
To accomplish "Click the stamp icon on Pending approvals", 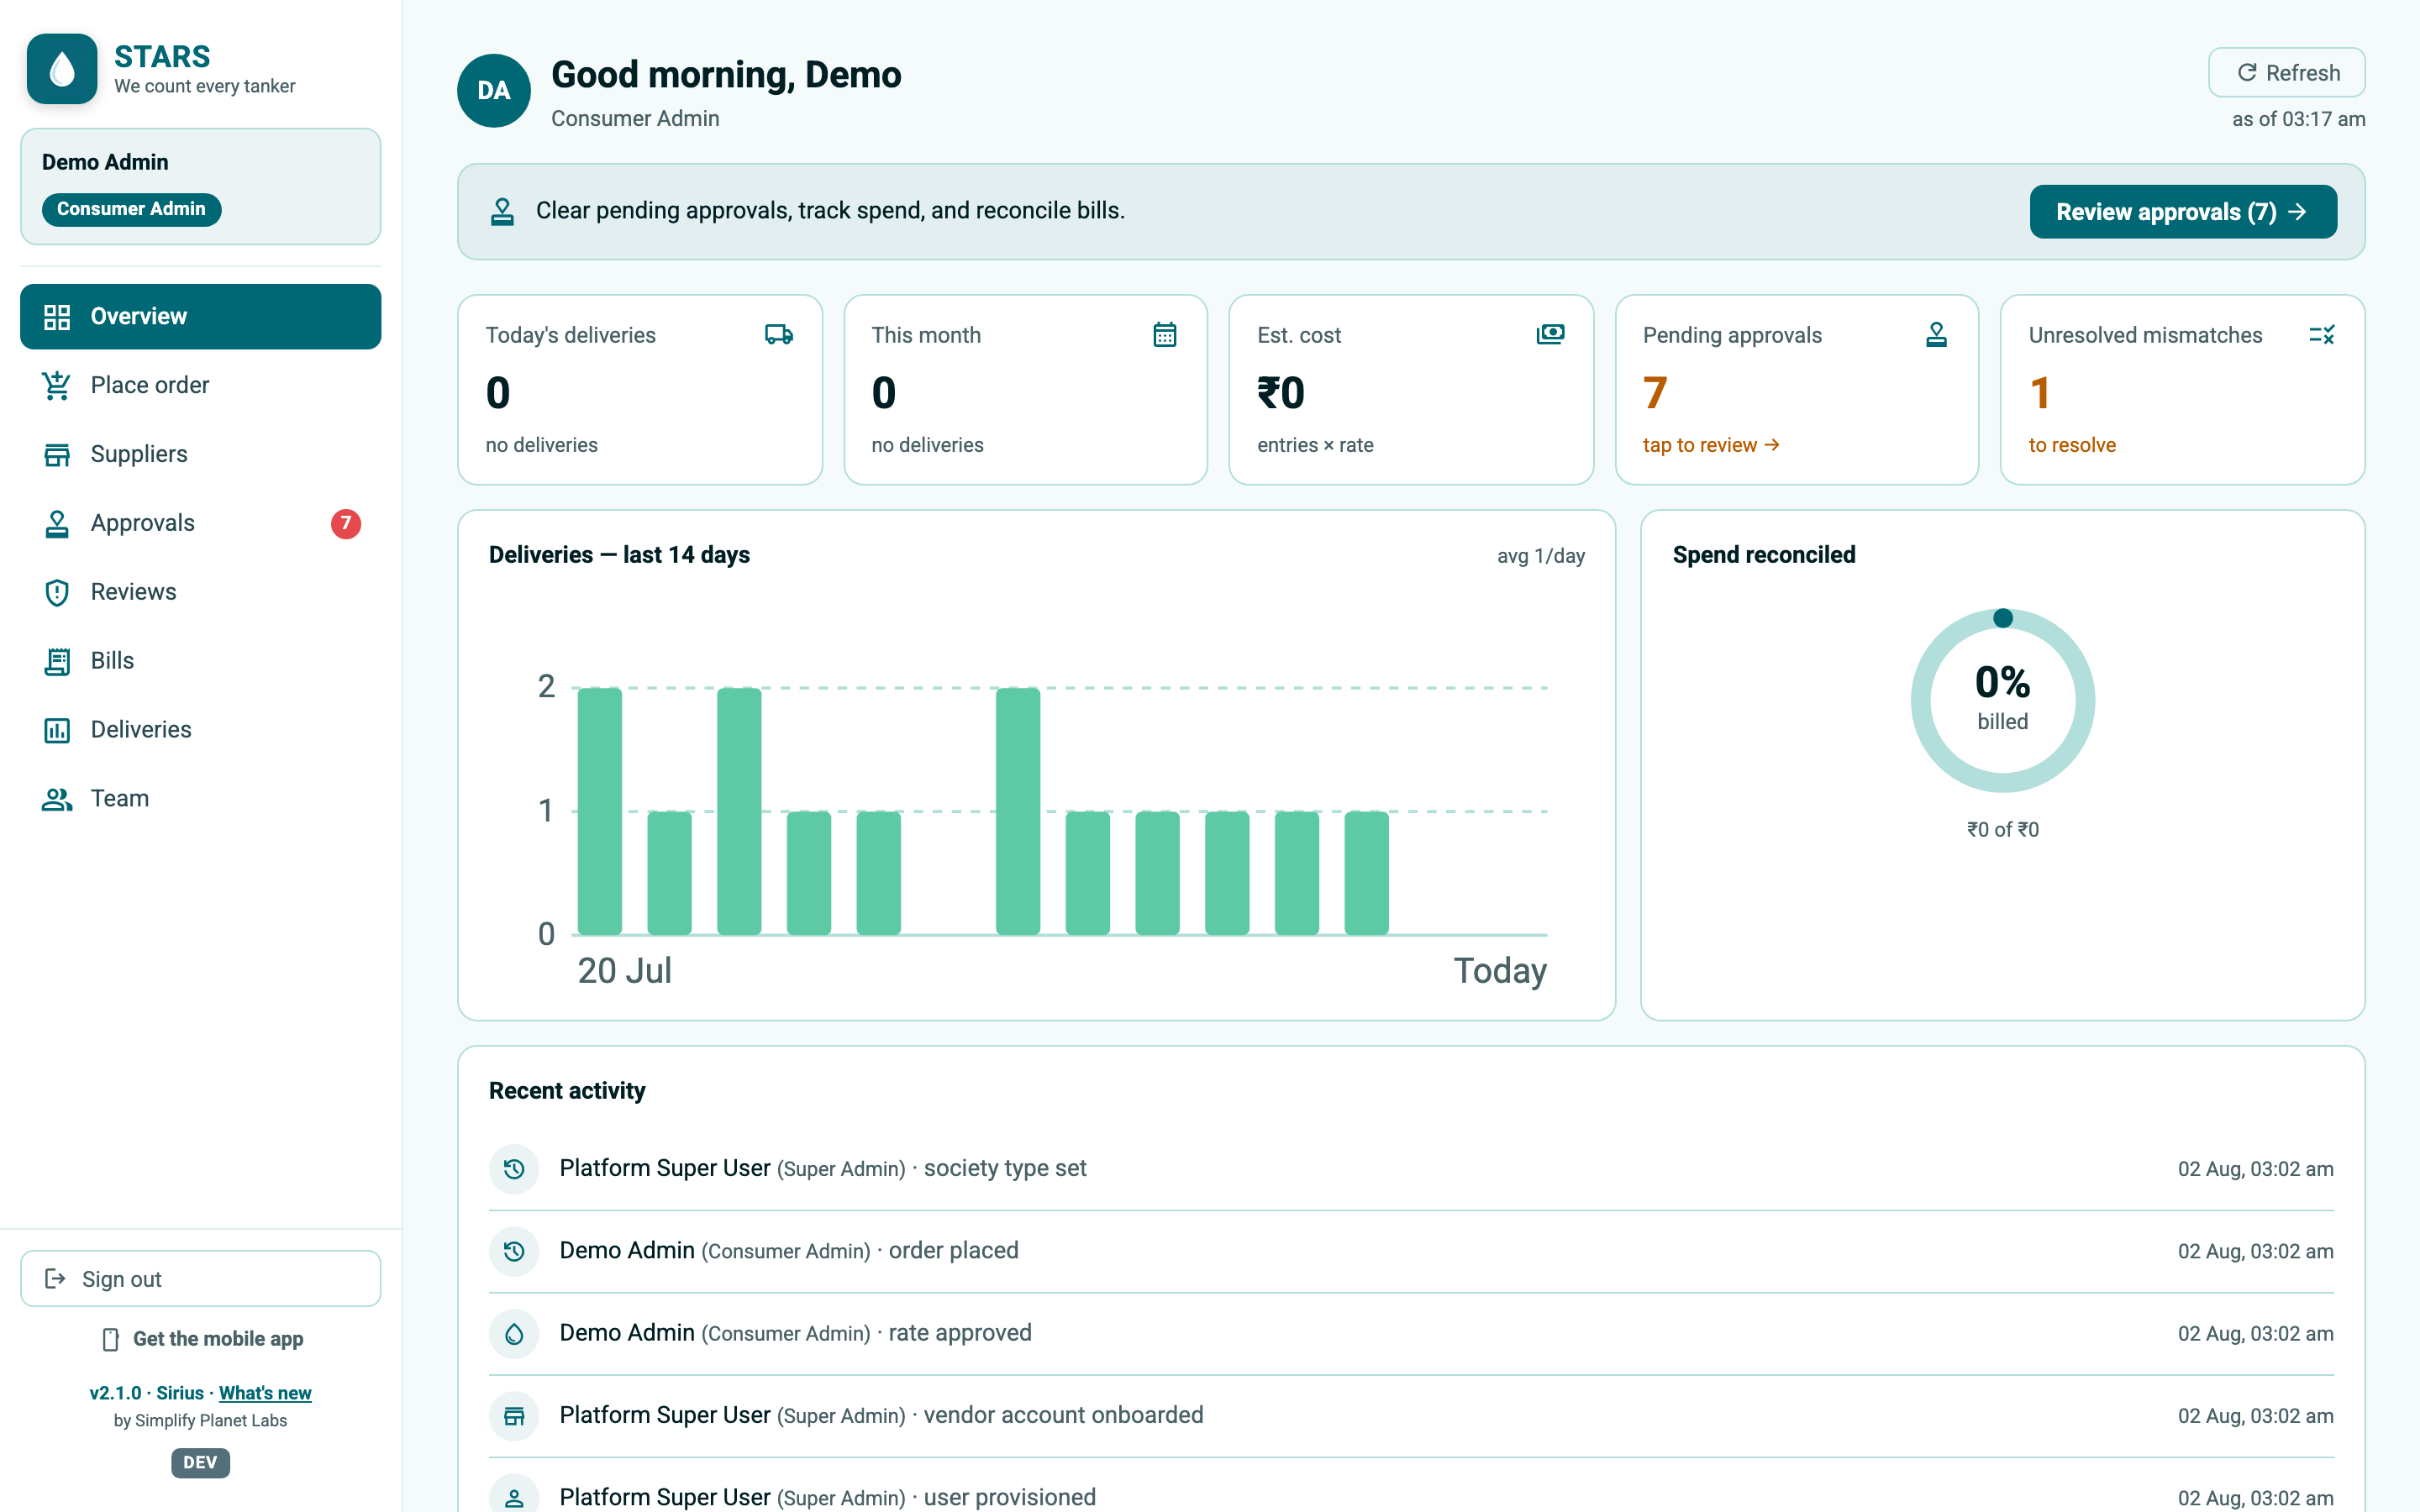I will point(1936,334).
